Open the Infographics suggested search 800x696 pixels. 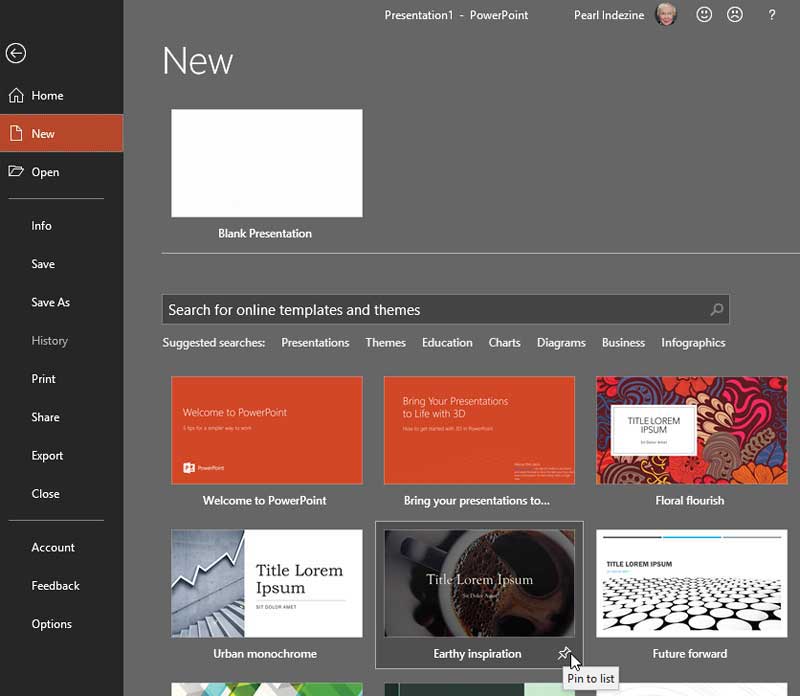click(693, 342)
